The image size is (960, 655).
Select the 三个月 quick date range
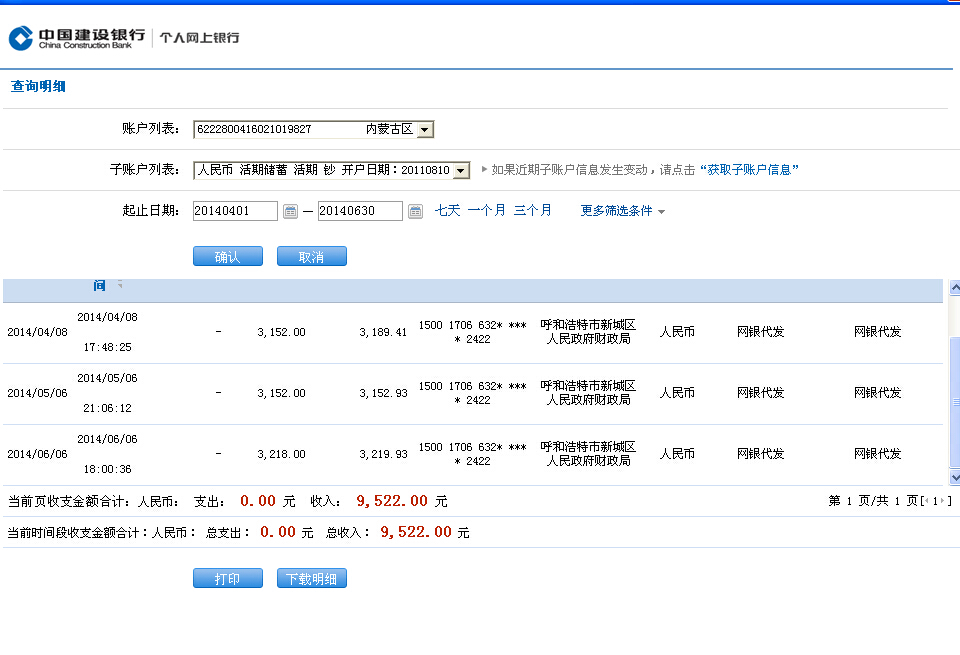pyautogui.click(x=532, y=211)
